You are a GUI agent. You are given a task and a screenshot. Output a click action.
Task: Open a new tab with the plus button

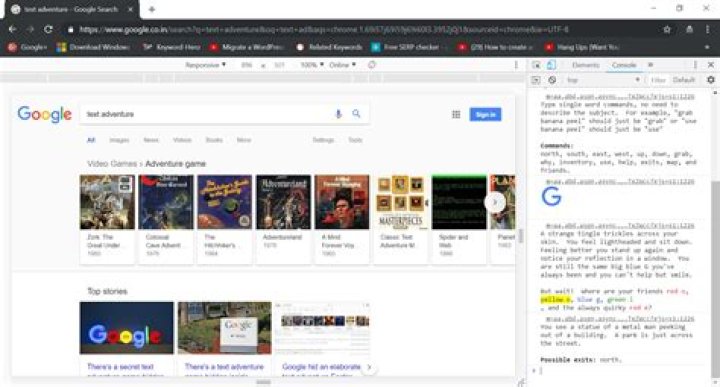152,9
